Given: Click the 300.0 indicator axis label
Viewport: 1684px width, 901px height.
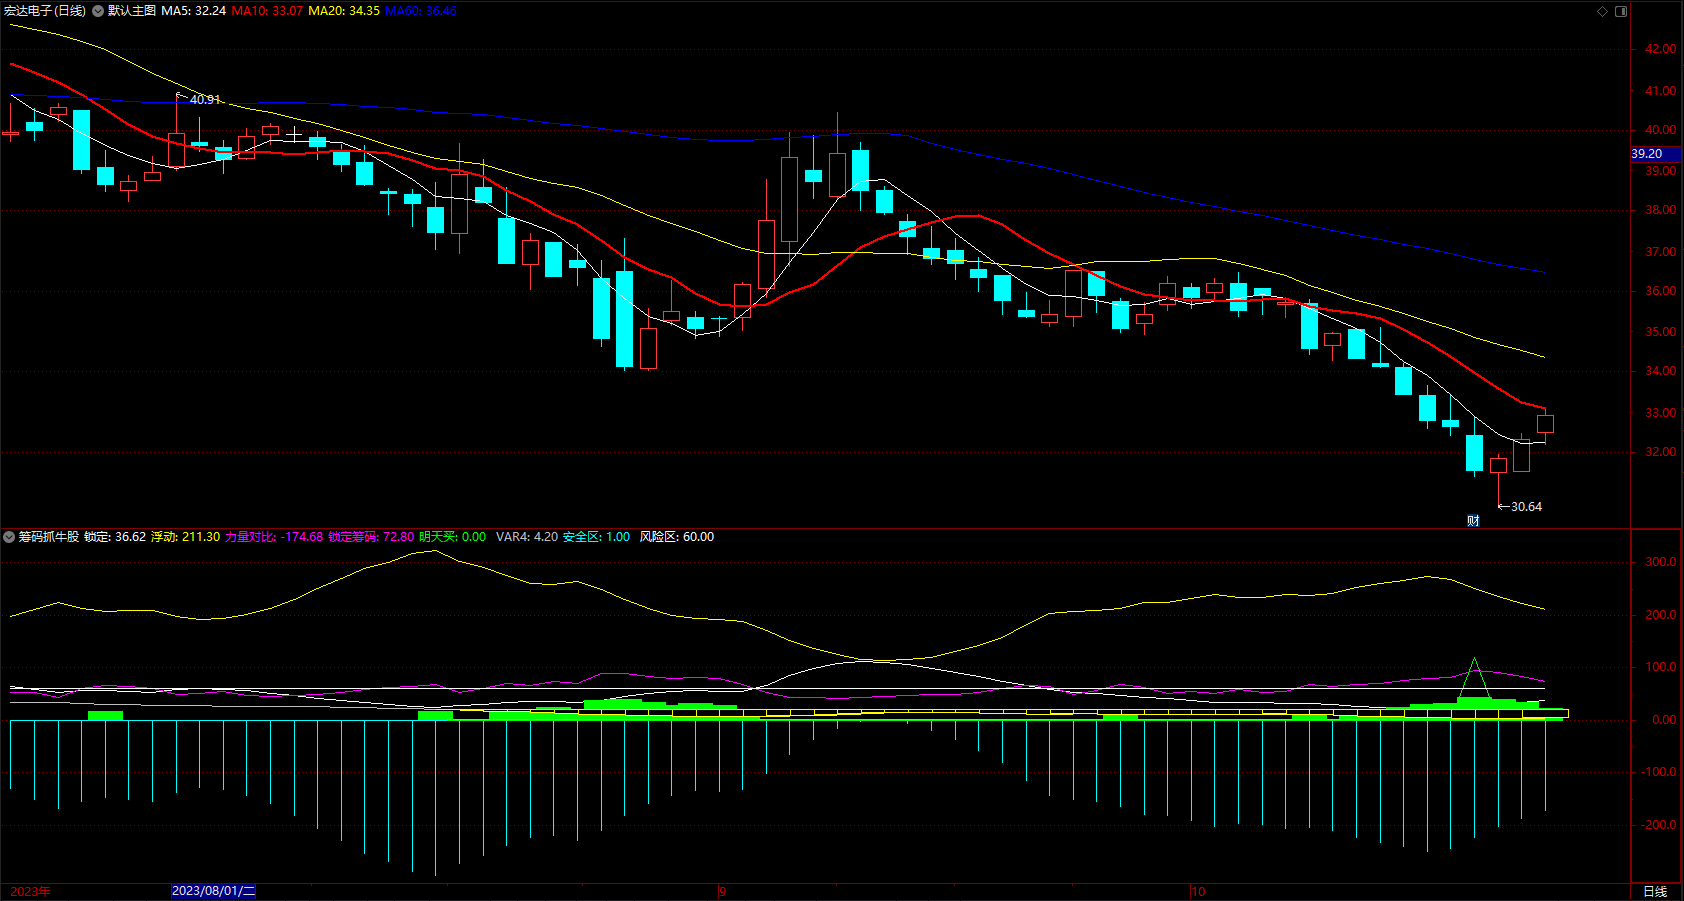Looking at the screenshot, I should [1661, 562].
